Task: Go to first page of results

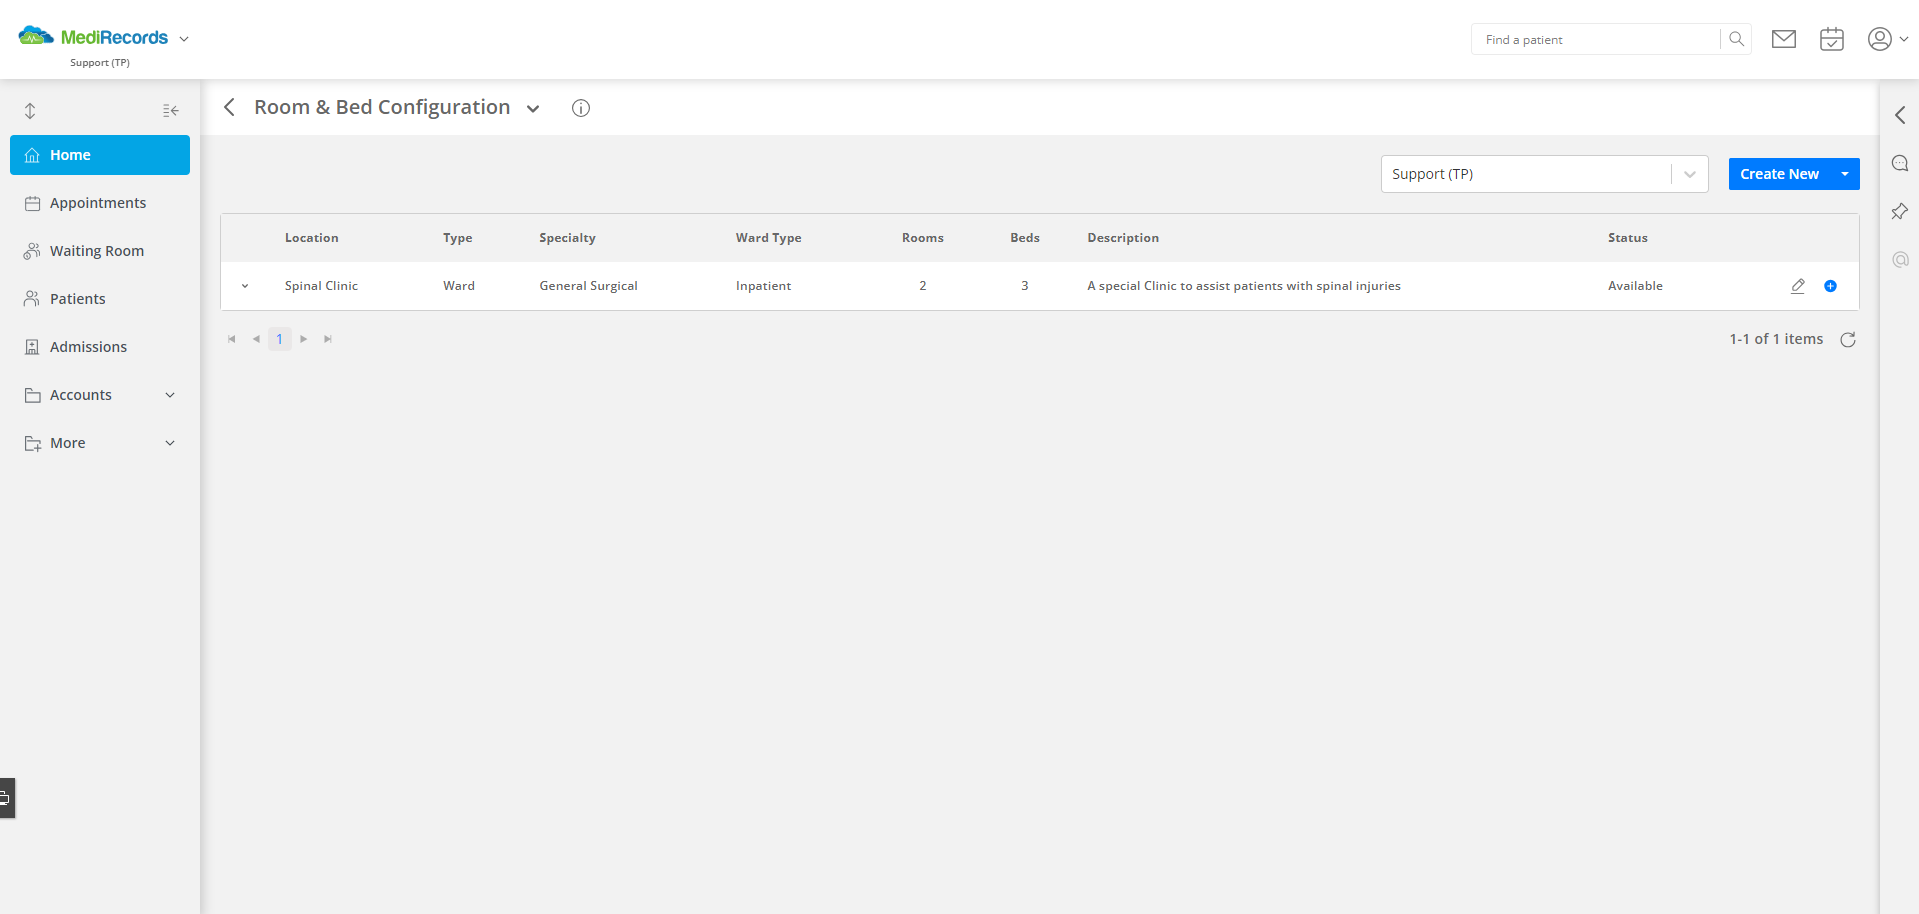Action: point(232,339)
